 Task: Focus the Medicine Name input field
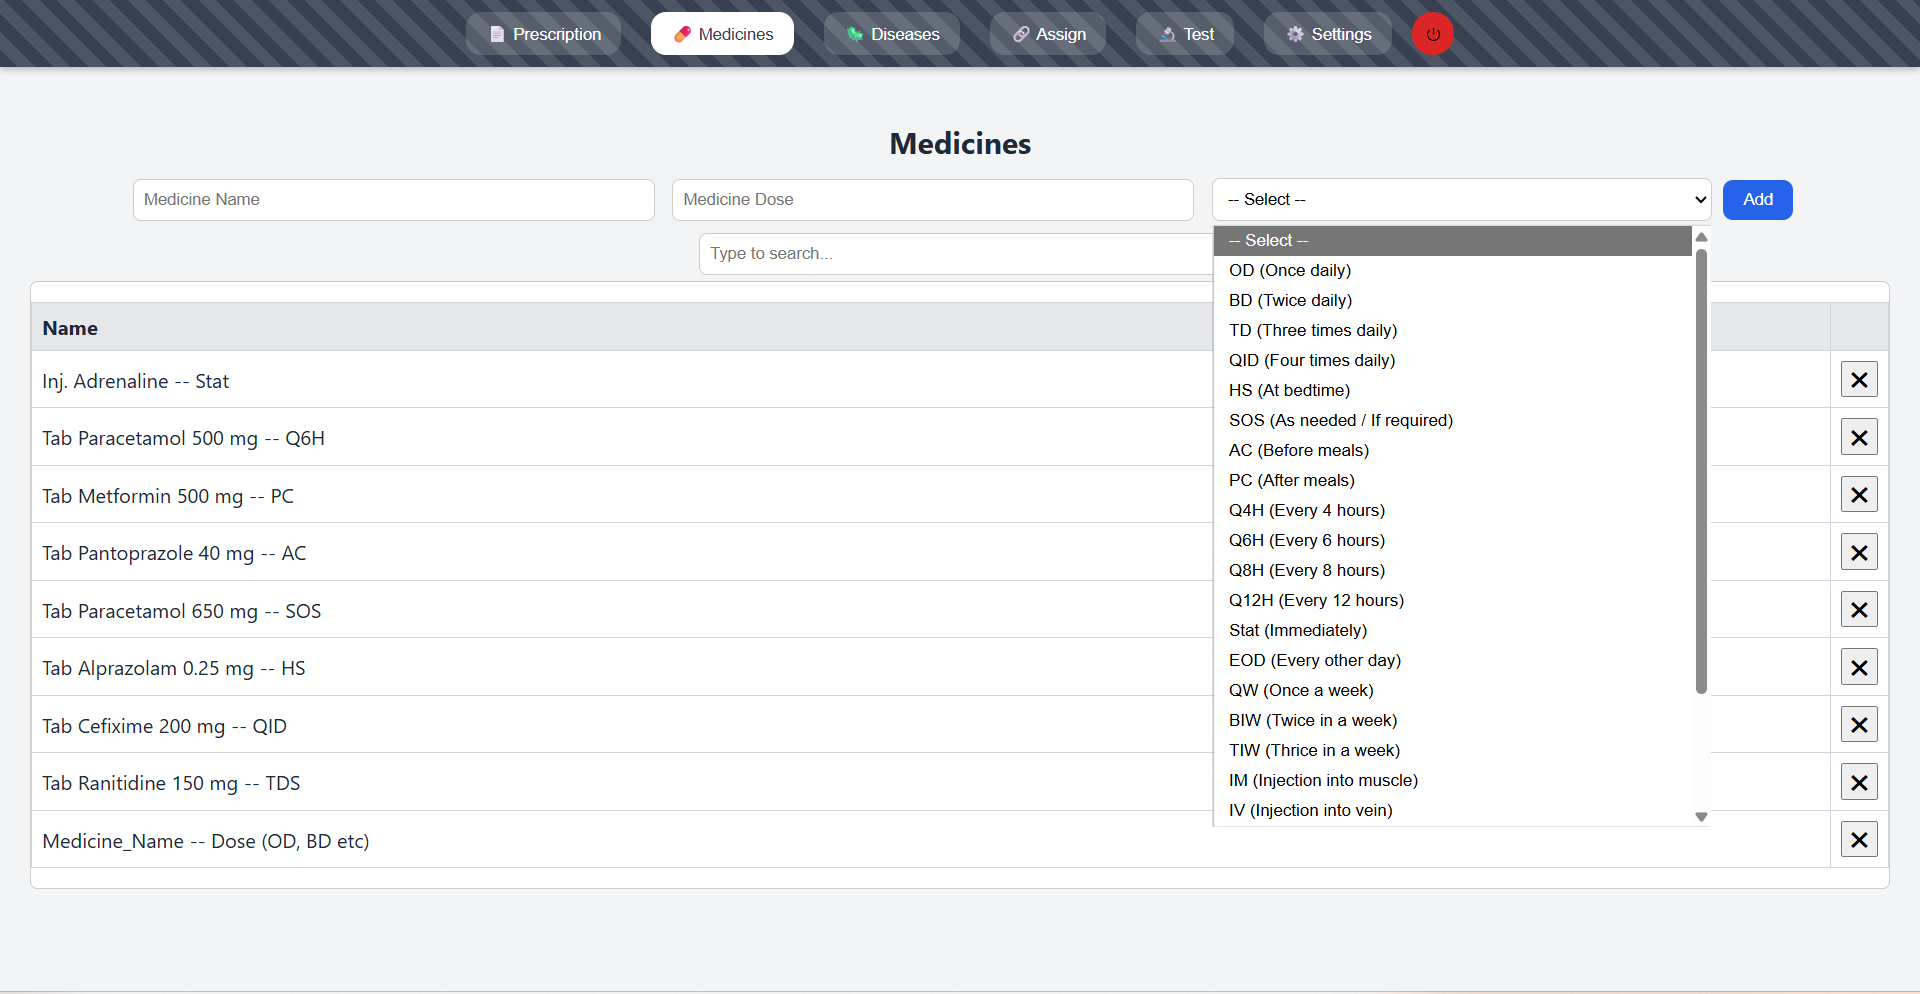(393, 200)
